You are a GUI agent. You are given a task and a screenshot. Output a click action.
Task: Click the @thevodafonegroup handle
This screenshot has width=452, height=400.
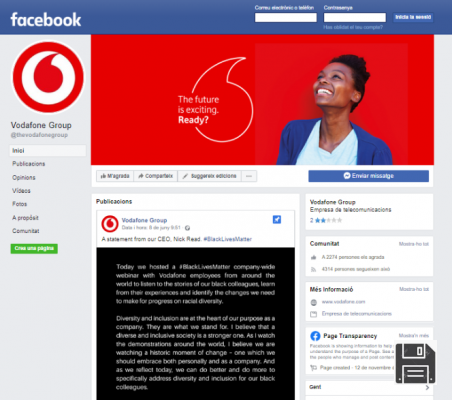(39, 135)
